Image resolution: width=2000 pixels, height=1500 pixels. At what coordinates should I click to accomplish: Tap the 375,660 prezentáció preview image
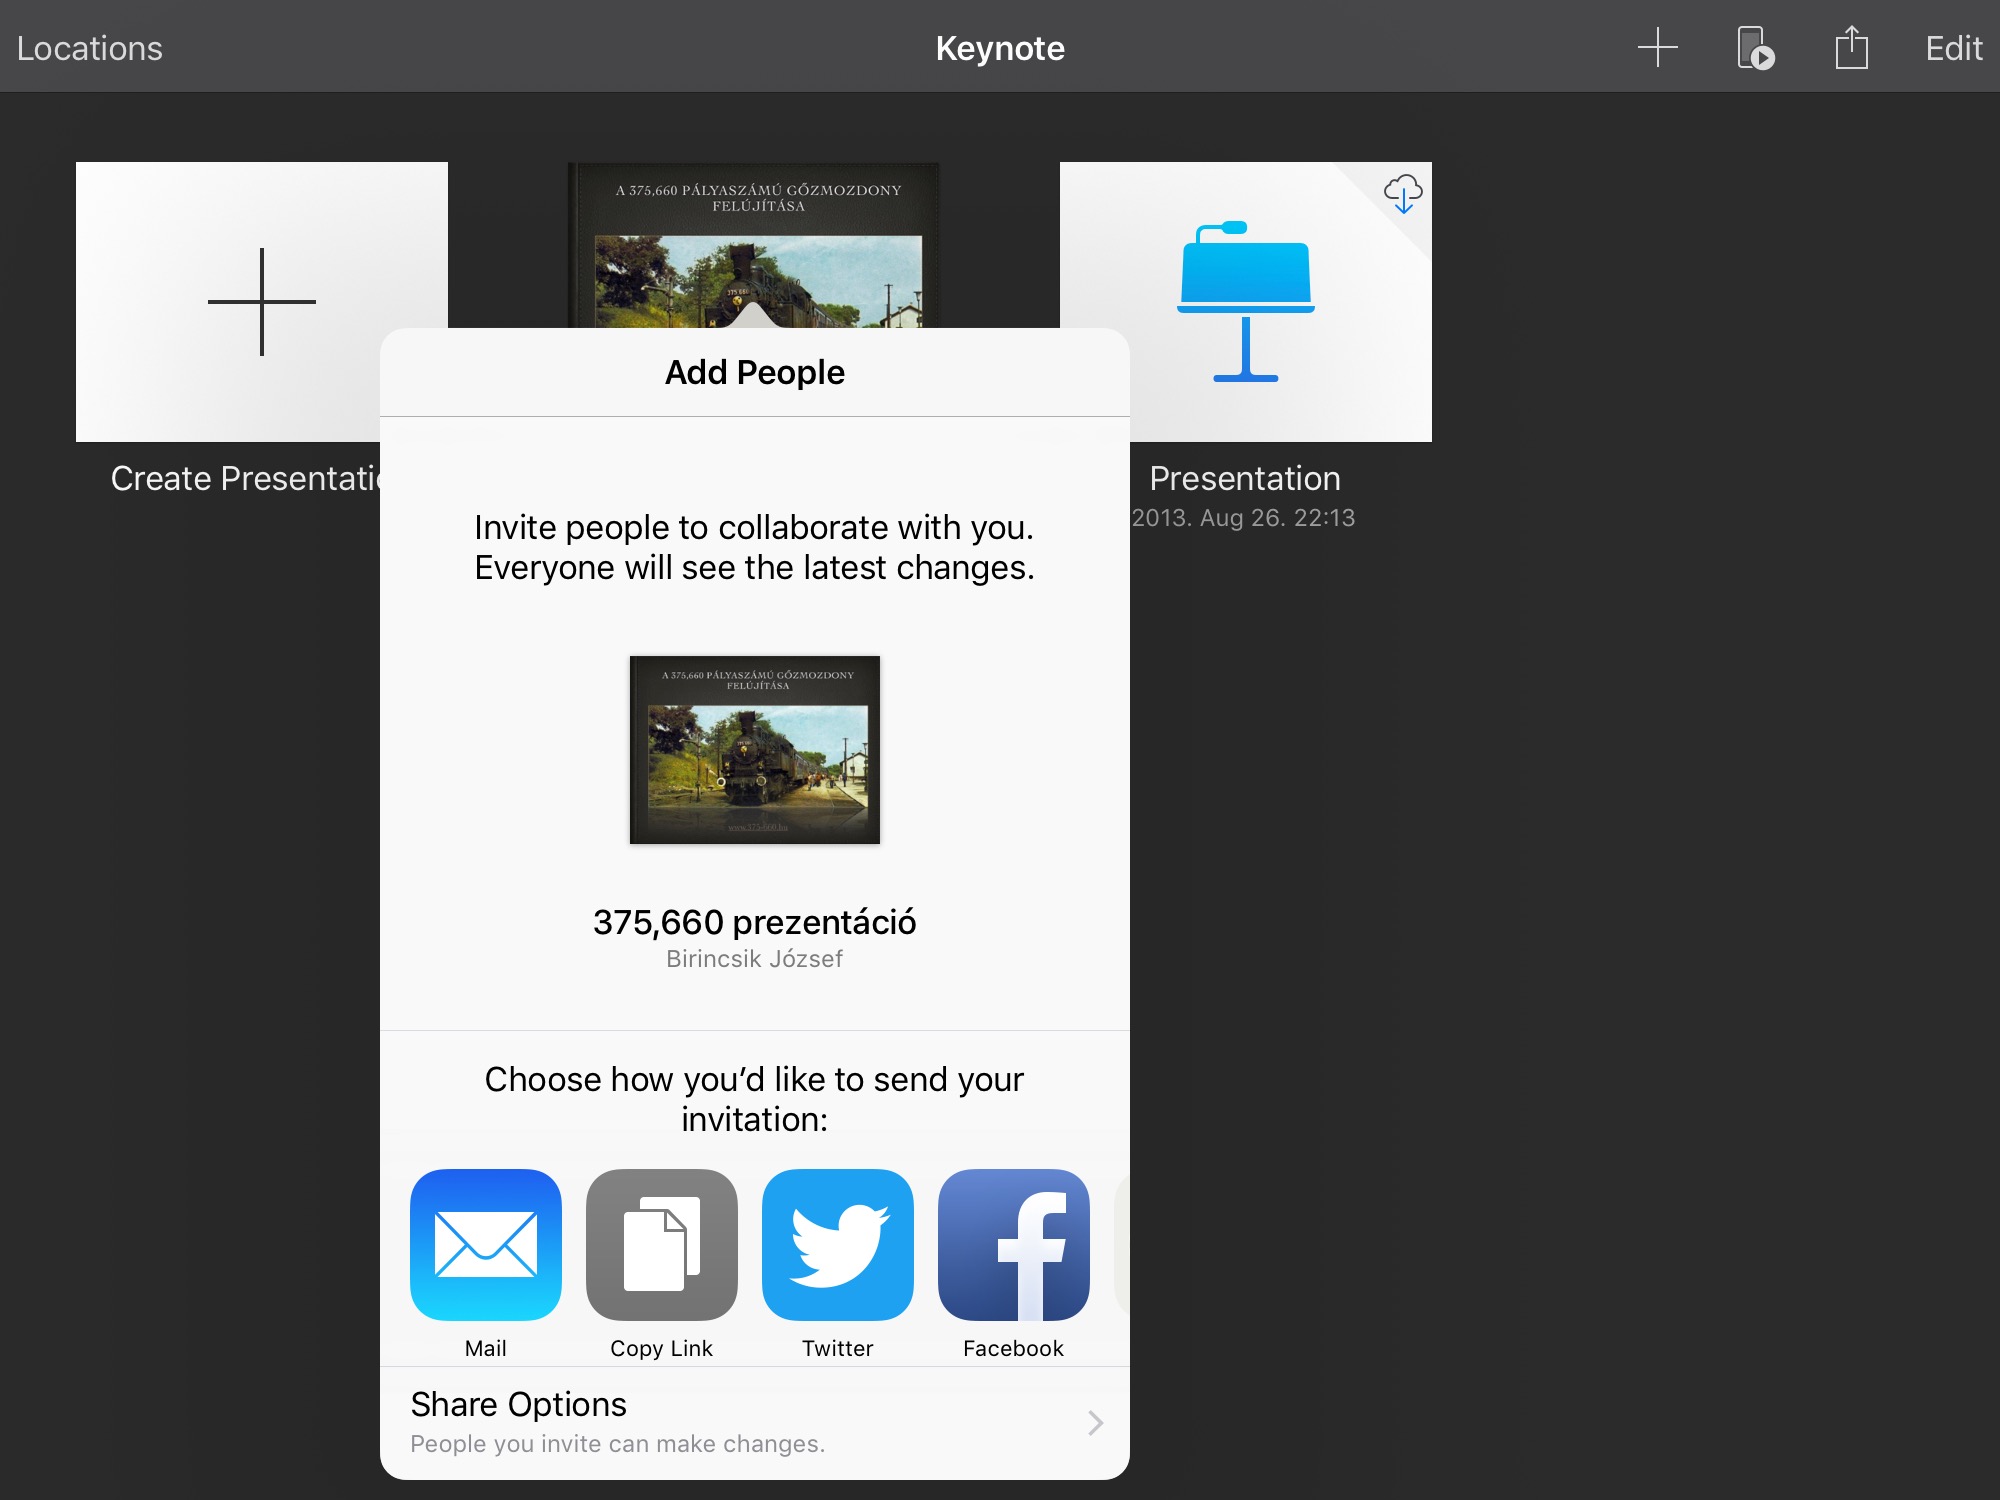[x=755, y=750]
